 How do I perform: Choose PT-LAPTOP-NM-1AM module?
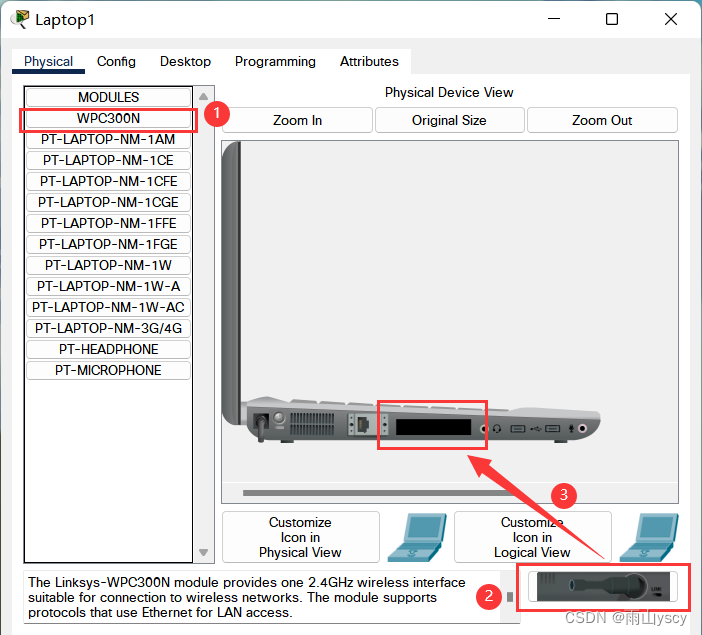[108, 139]
